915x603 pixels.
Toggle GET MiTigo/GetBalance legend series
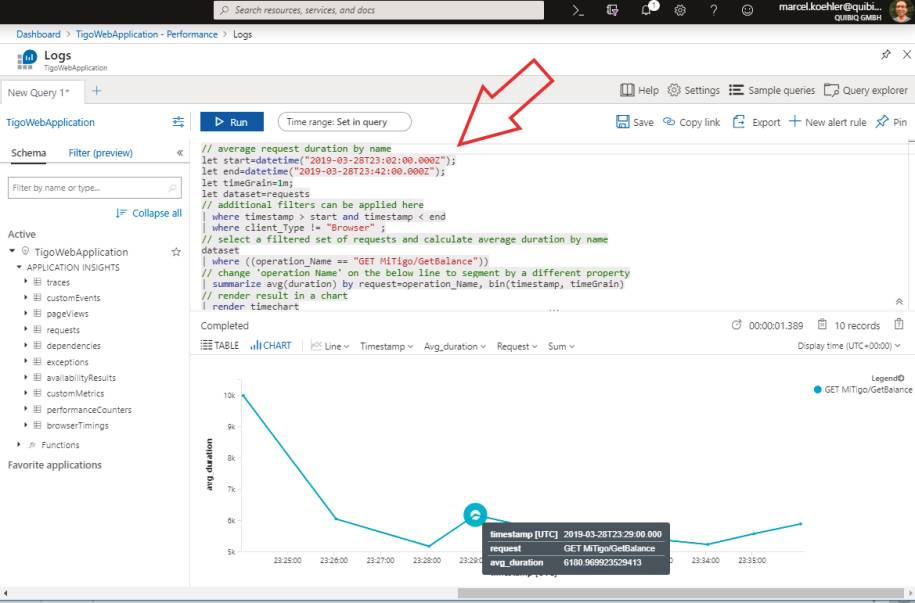[862, 389]
